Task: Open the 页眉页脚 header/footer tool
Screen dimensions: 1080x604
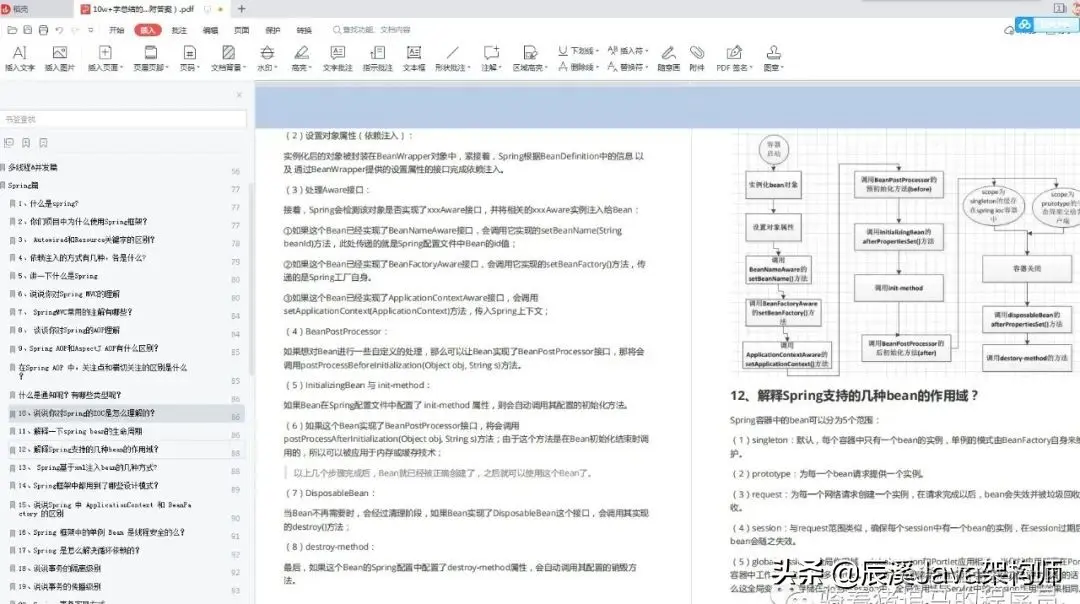Action: [x=150, y=58]
